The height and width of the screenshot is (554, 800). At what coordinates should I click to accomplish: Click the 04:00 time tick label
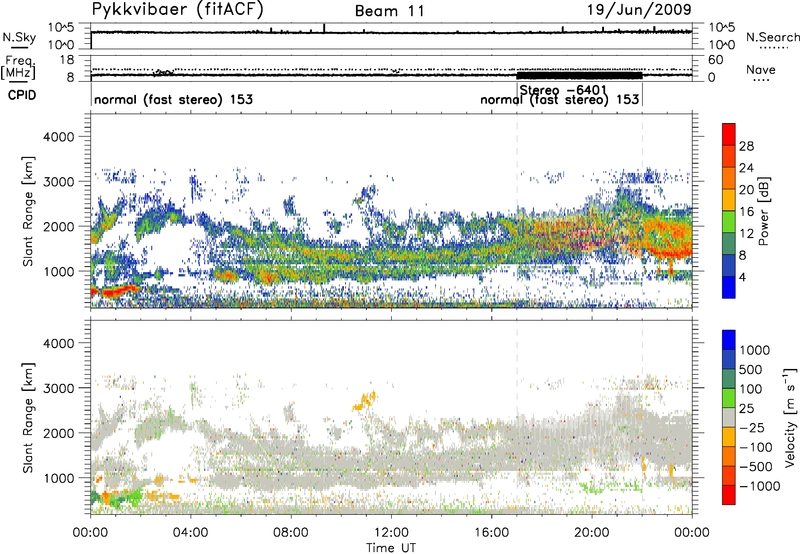tap(190, 533)
